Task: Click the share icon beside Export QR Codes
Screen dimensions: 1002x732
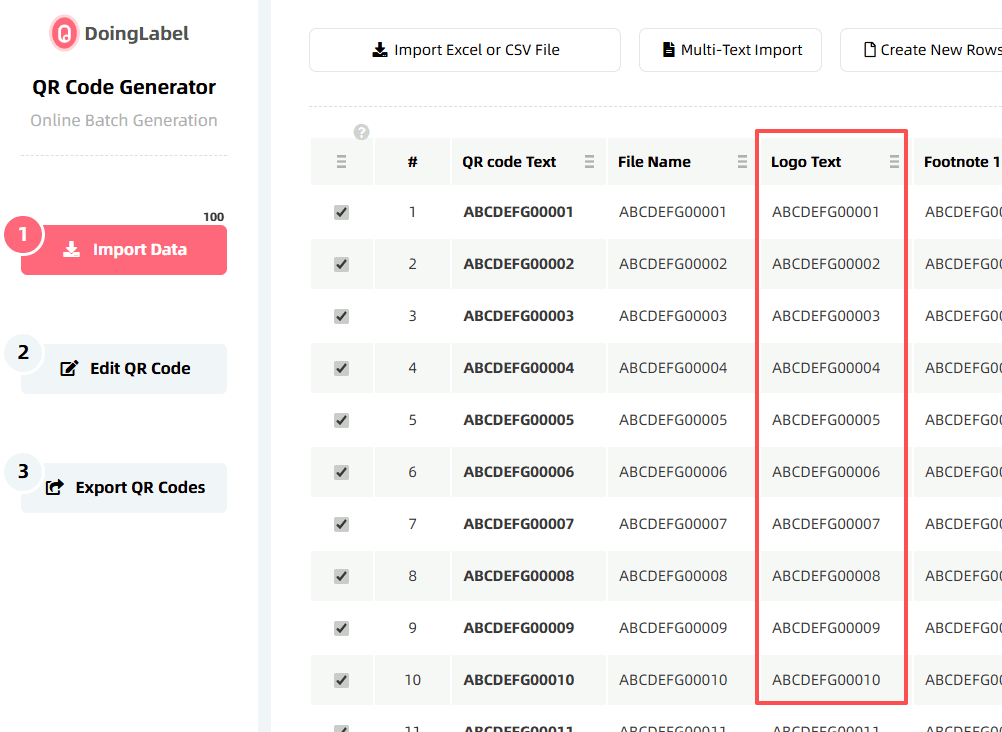Action: (x=55, y=488)
